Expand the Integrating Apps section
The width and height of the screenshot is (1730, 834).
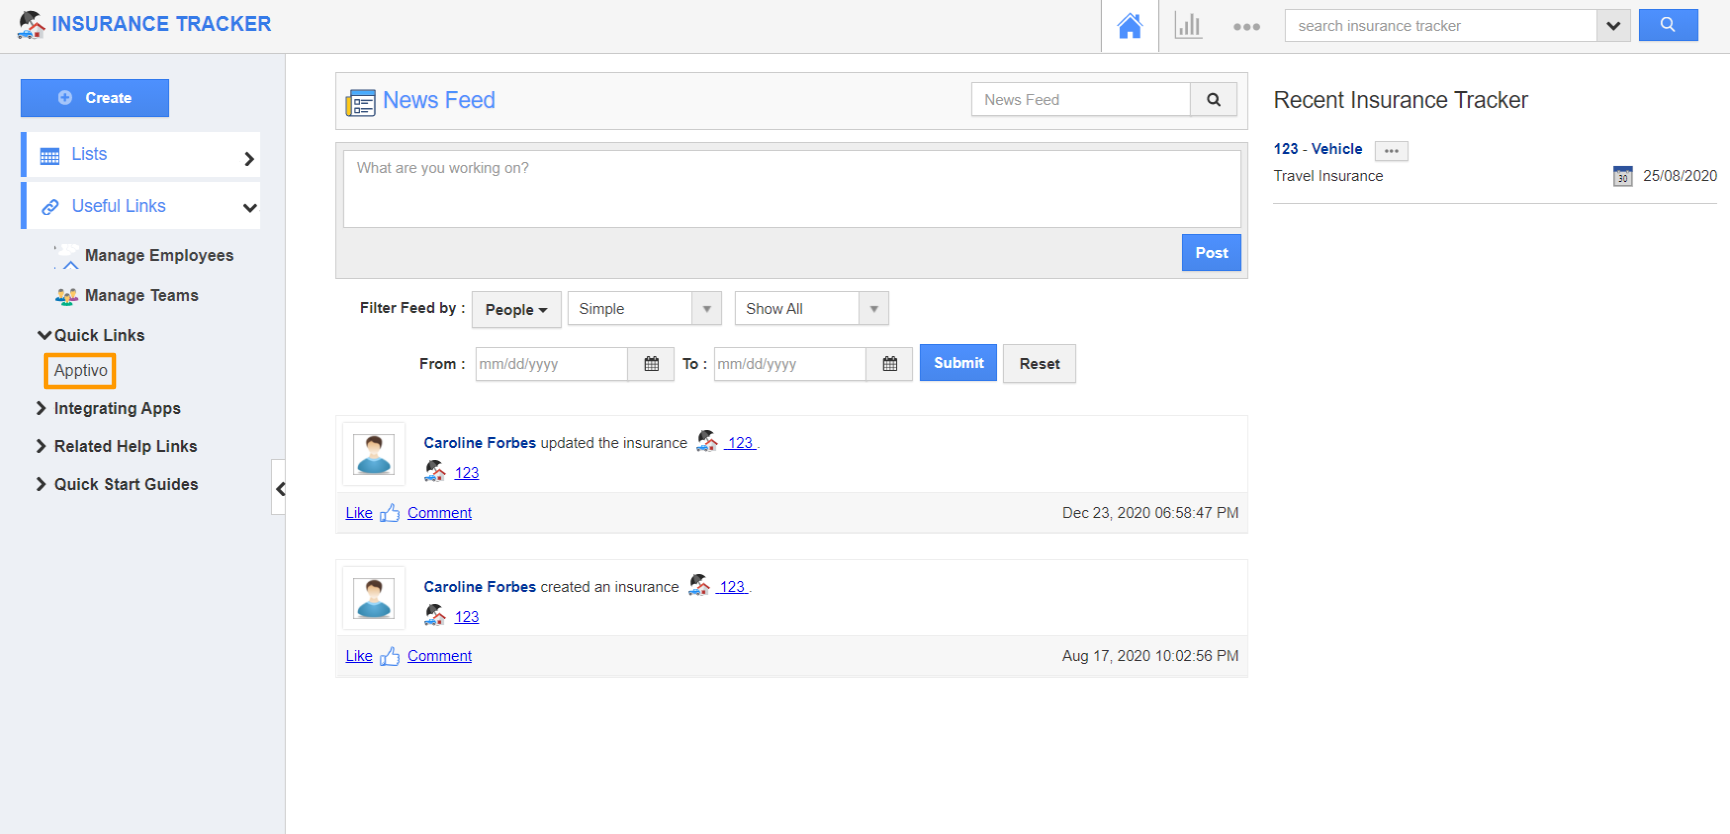[116, 408]
